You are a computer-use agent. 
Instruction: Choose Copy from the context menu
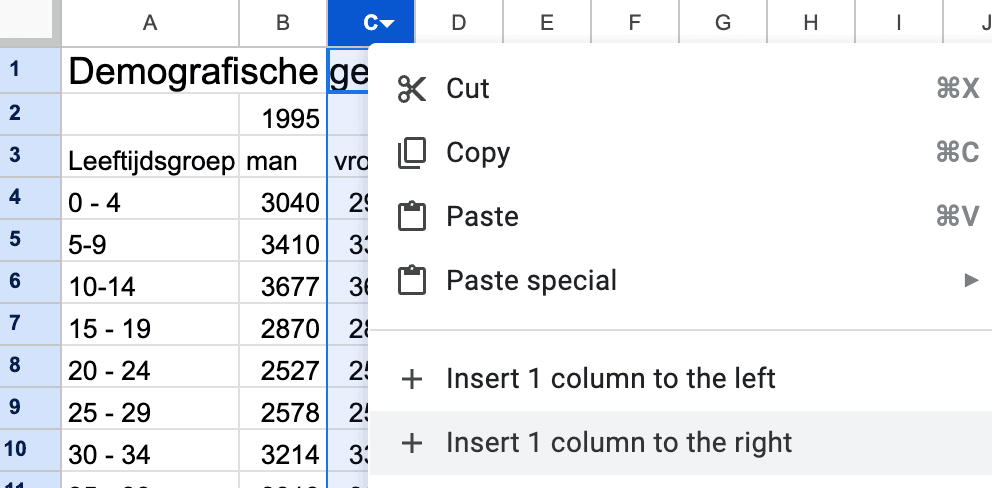pos(478,153)
